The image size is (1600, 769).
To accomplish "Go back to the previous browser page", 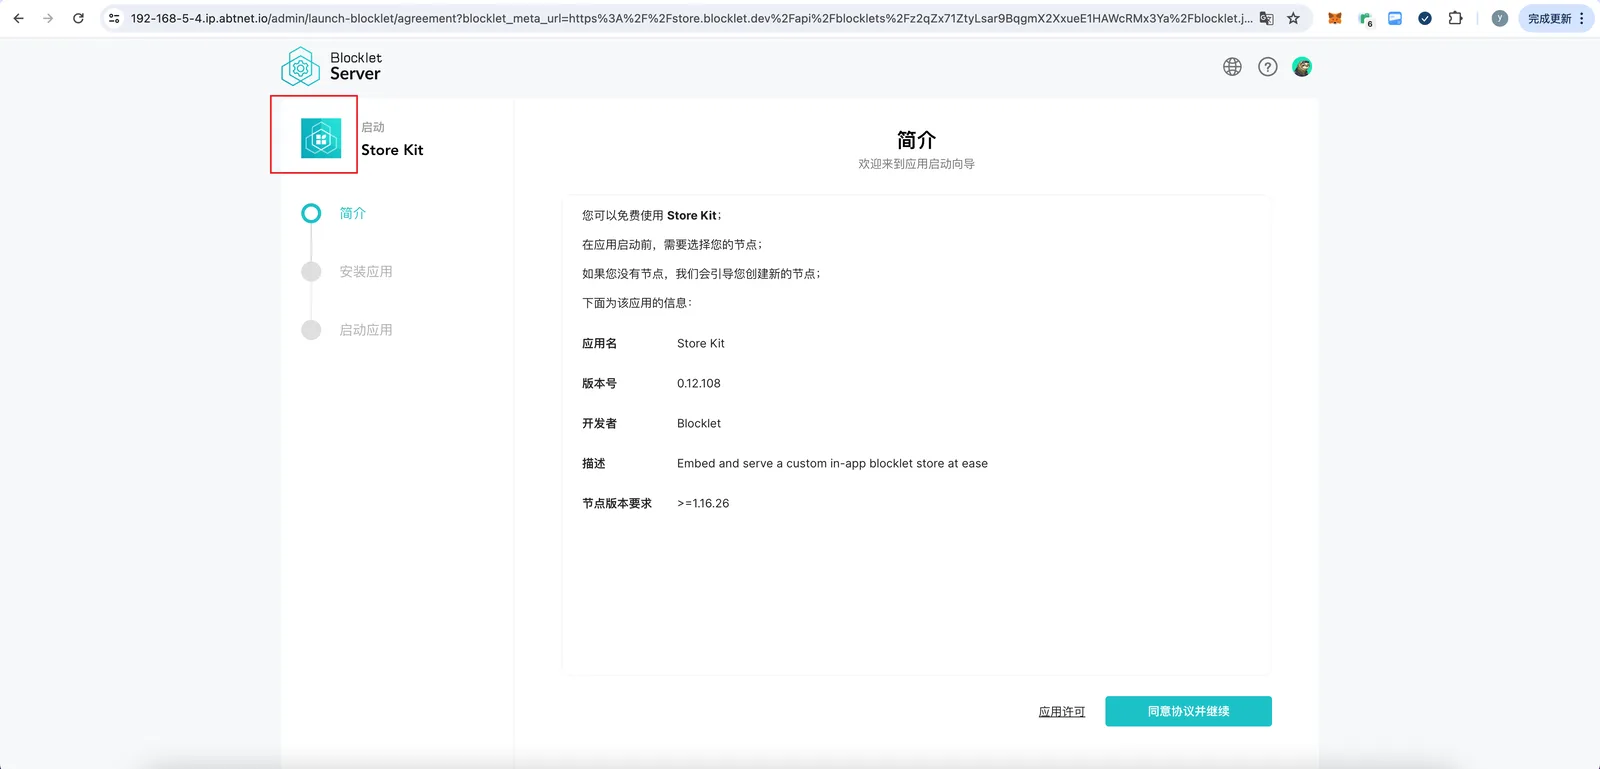I will (x=18, y=18).
